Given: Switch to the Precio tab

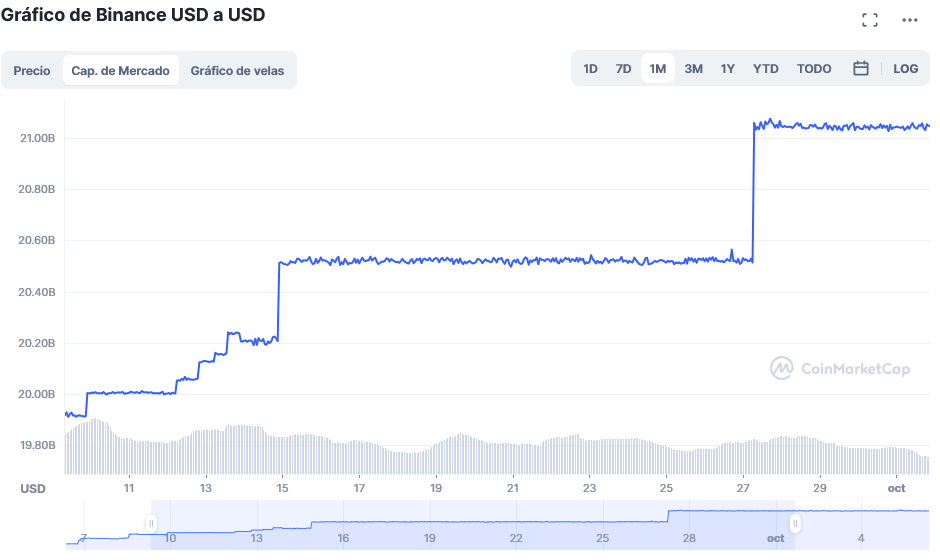Looking at the screenshot, I should 32,71.
